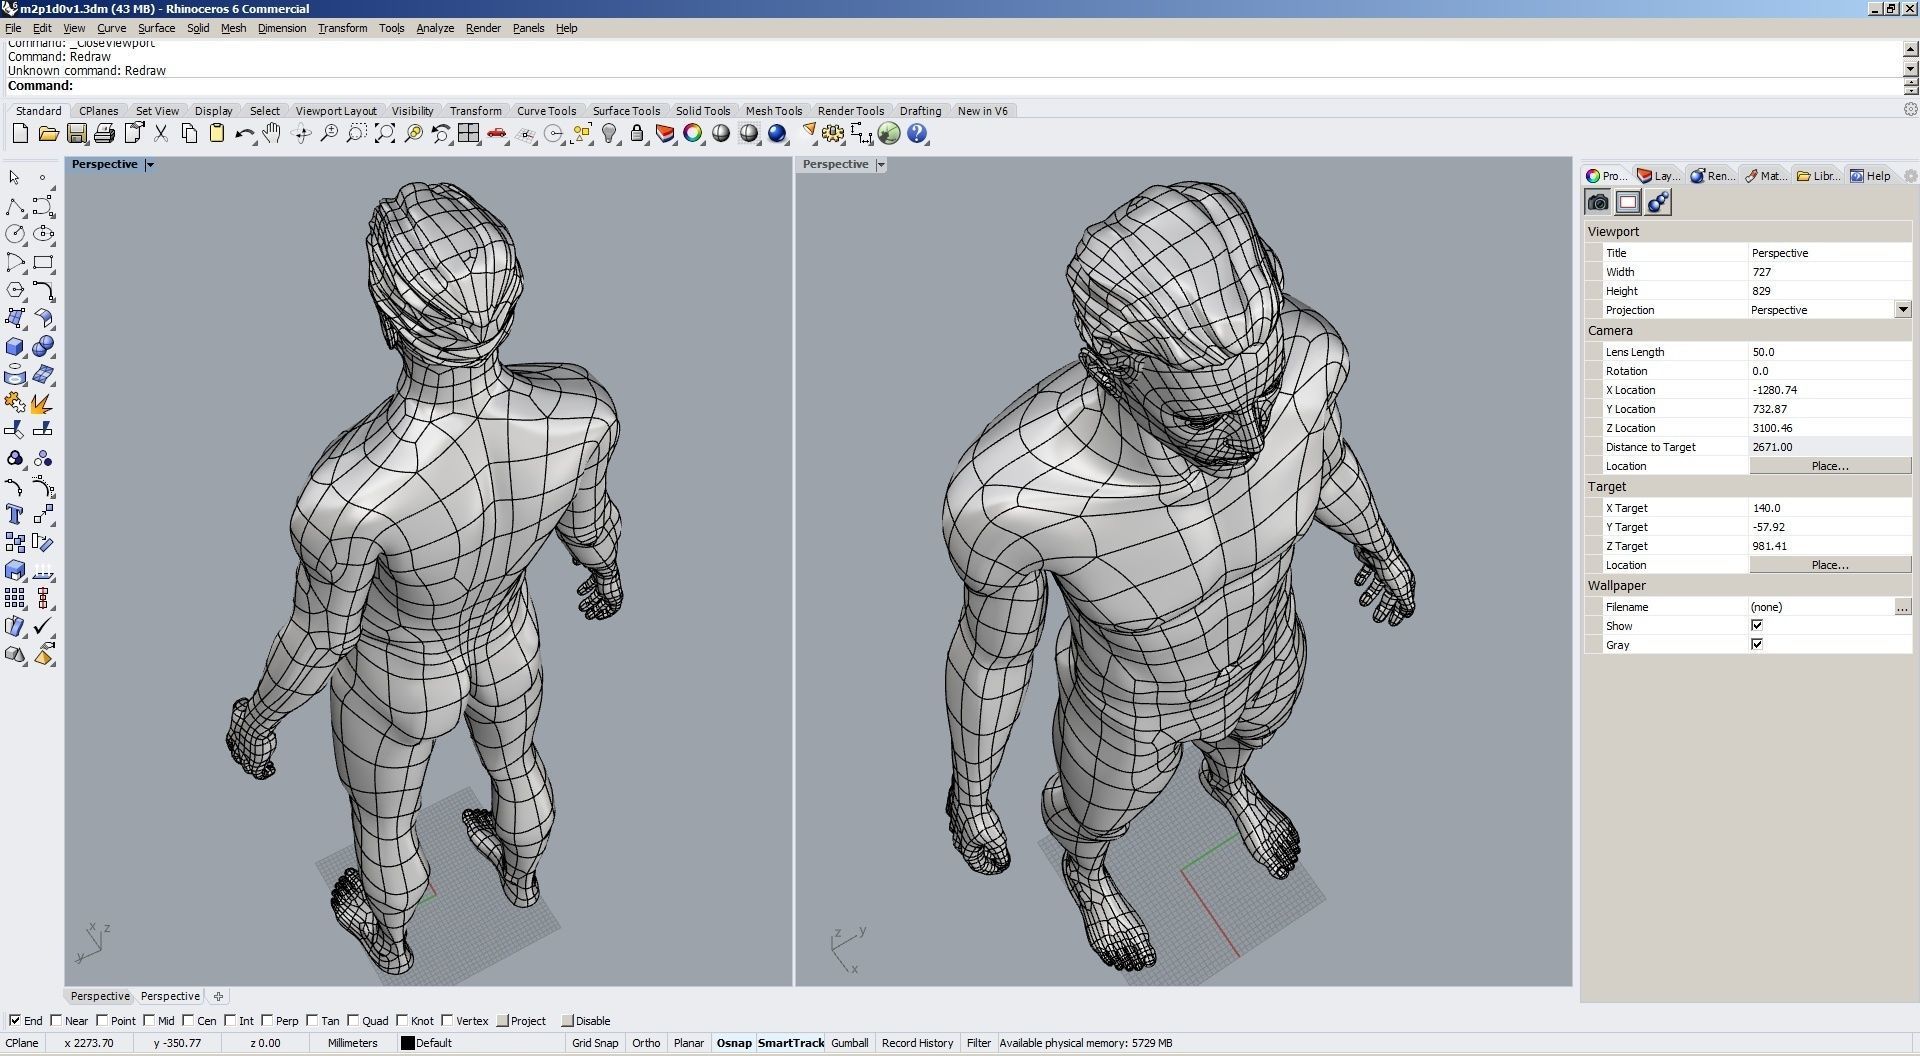Add a new viewport tab with plus icon

point(218,996)
